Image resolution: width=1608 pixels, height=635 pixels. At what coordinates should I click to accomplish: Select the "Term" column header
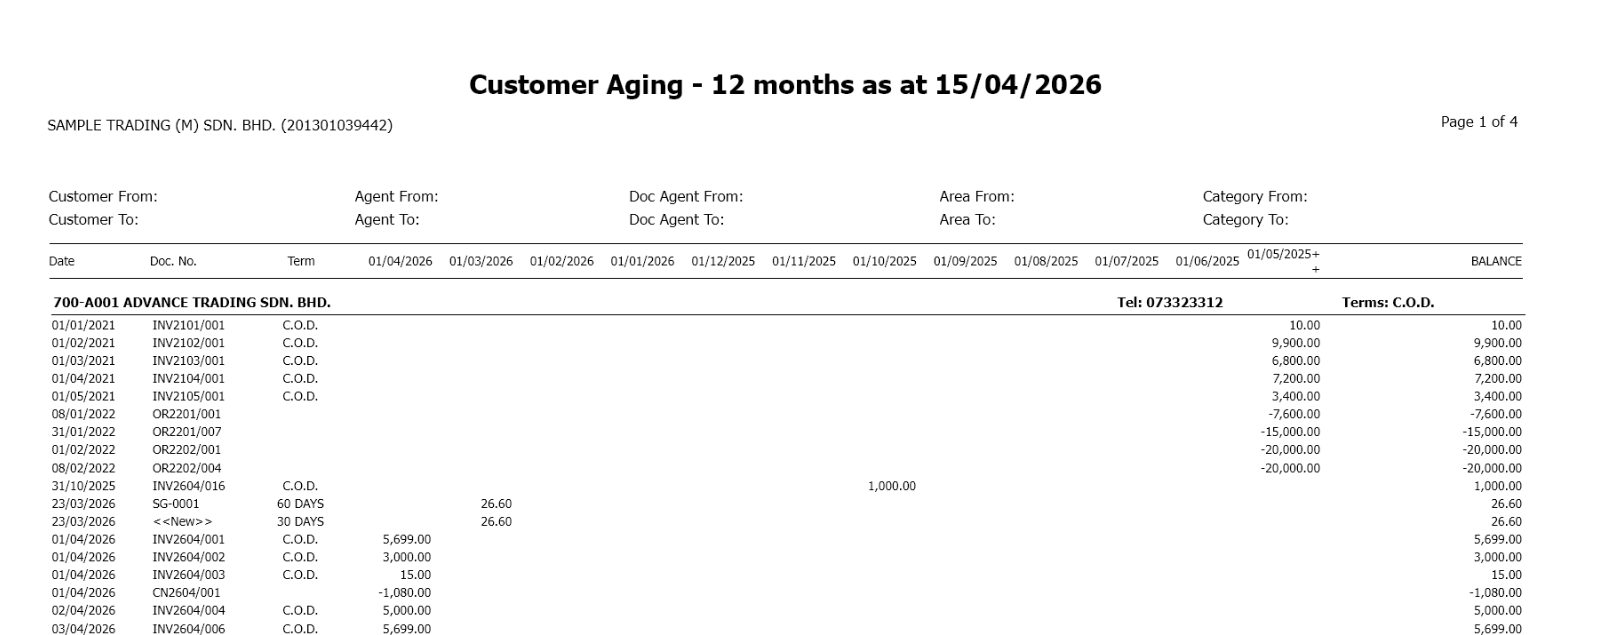point(301,262)
